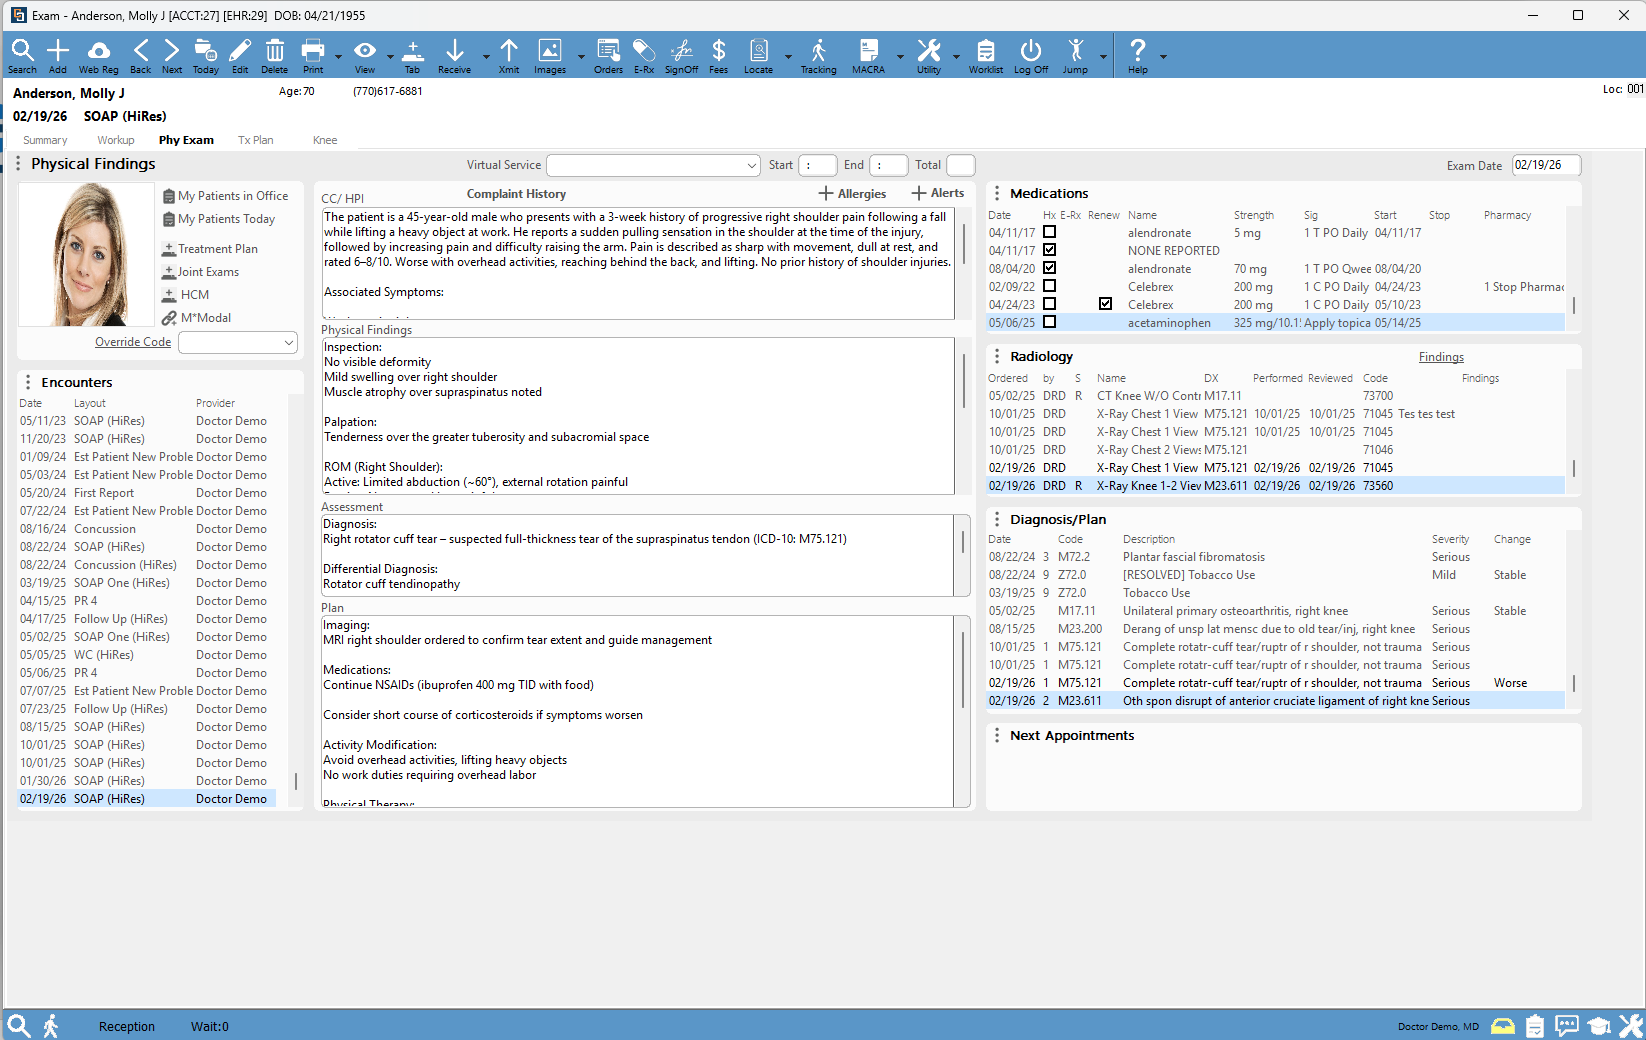Image resolution: width=1646 pixels, height=1040 pixels.
Task: Expand the Print dropdown arrow
Action: tap(338, 57)
